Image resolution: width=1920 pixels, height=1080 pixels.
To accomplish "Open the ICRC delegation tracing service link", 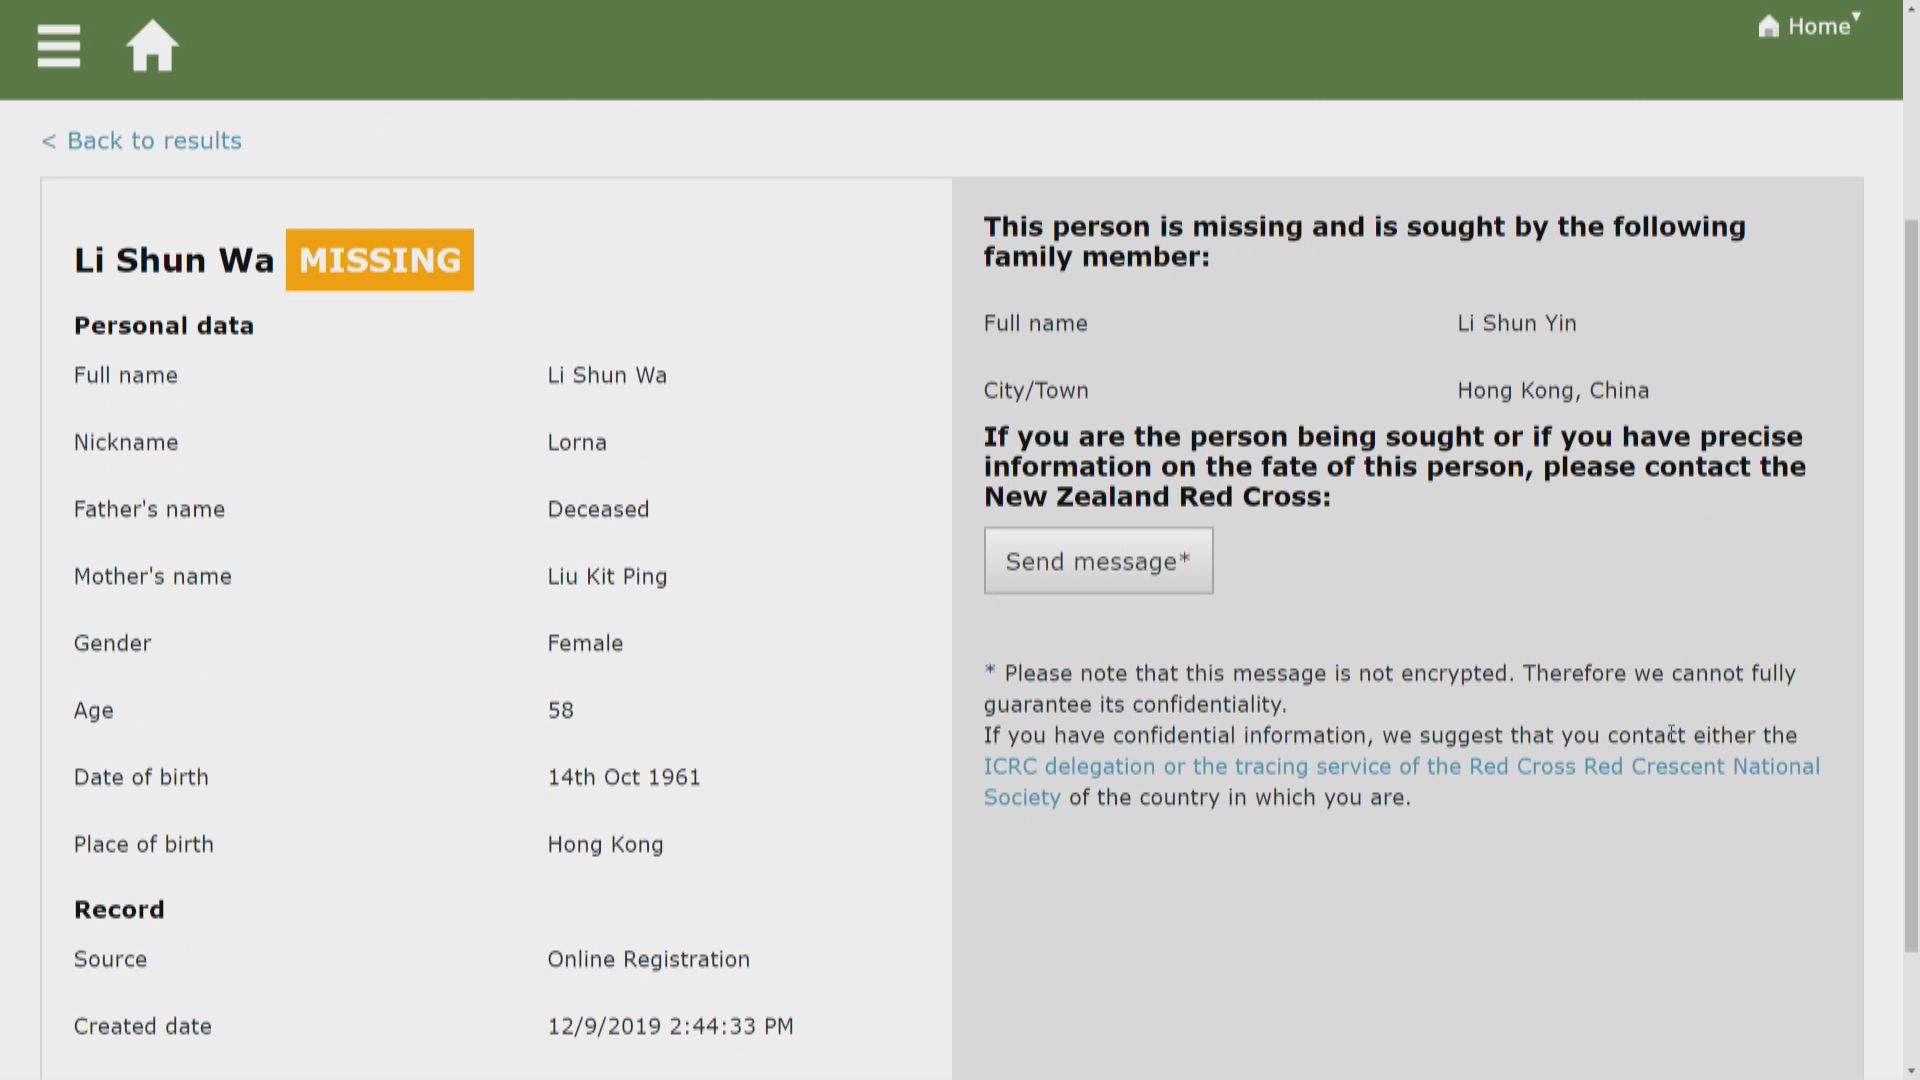I will (x=1400, y=767).
